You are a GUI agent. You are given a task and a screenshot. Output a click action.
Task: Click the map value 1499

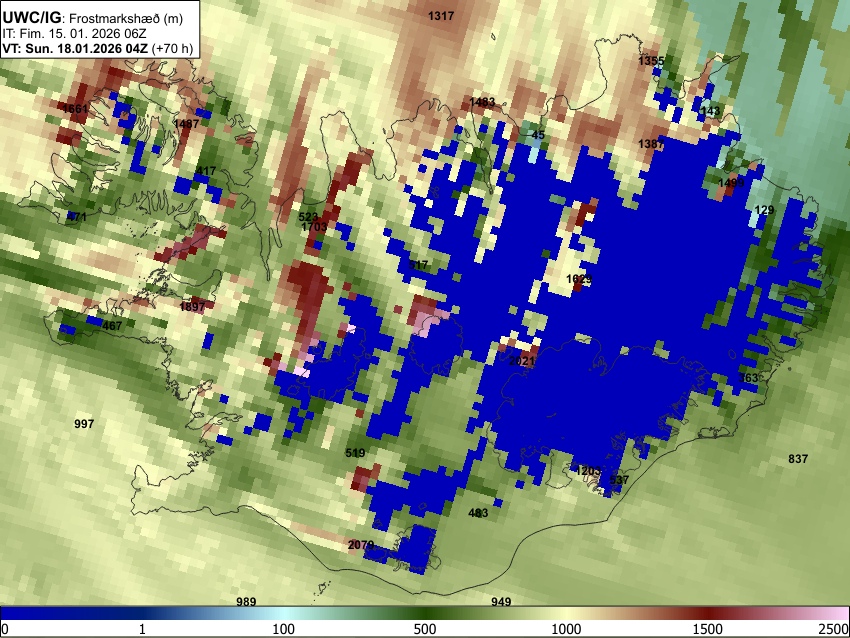pos(731,183)
